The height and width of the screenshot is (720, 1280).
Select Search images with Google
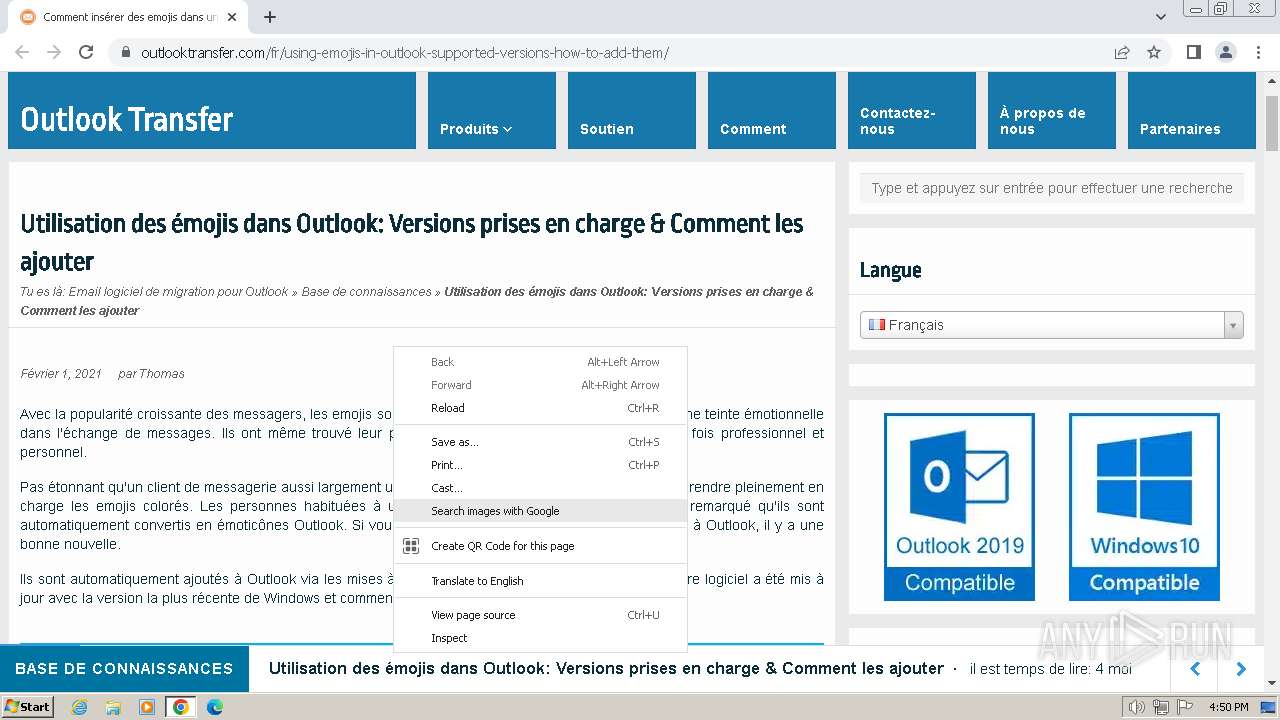(x=540, y=511)
